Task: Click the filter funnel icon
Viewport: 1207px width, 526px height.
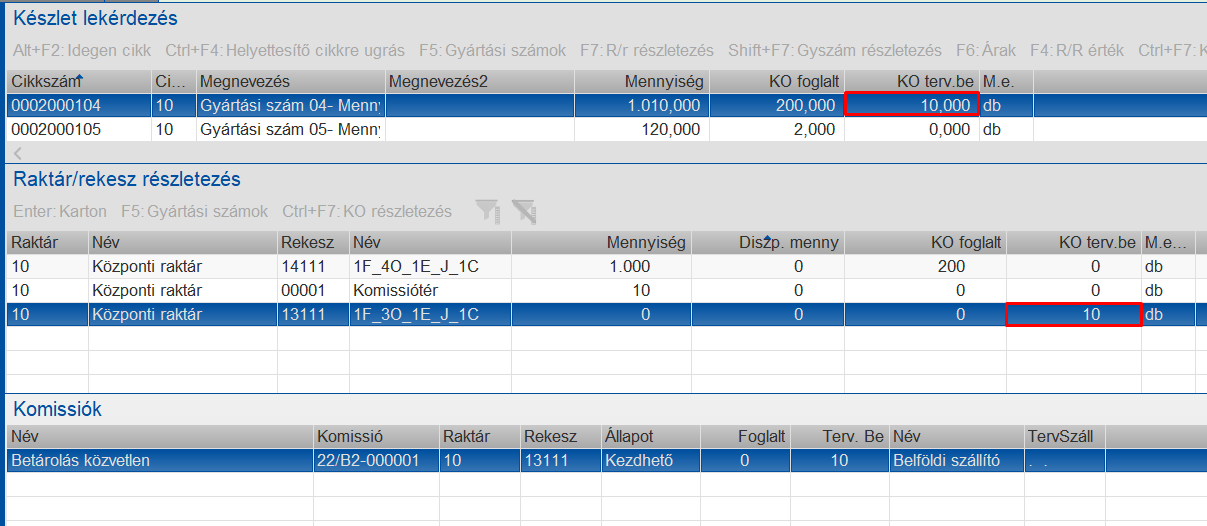Action: pos(487,211)
